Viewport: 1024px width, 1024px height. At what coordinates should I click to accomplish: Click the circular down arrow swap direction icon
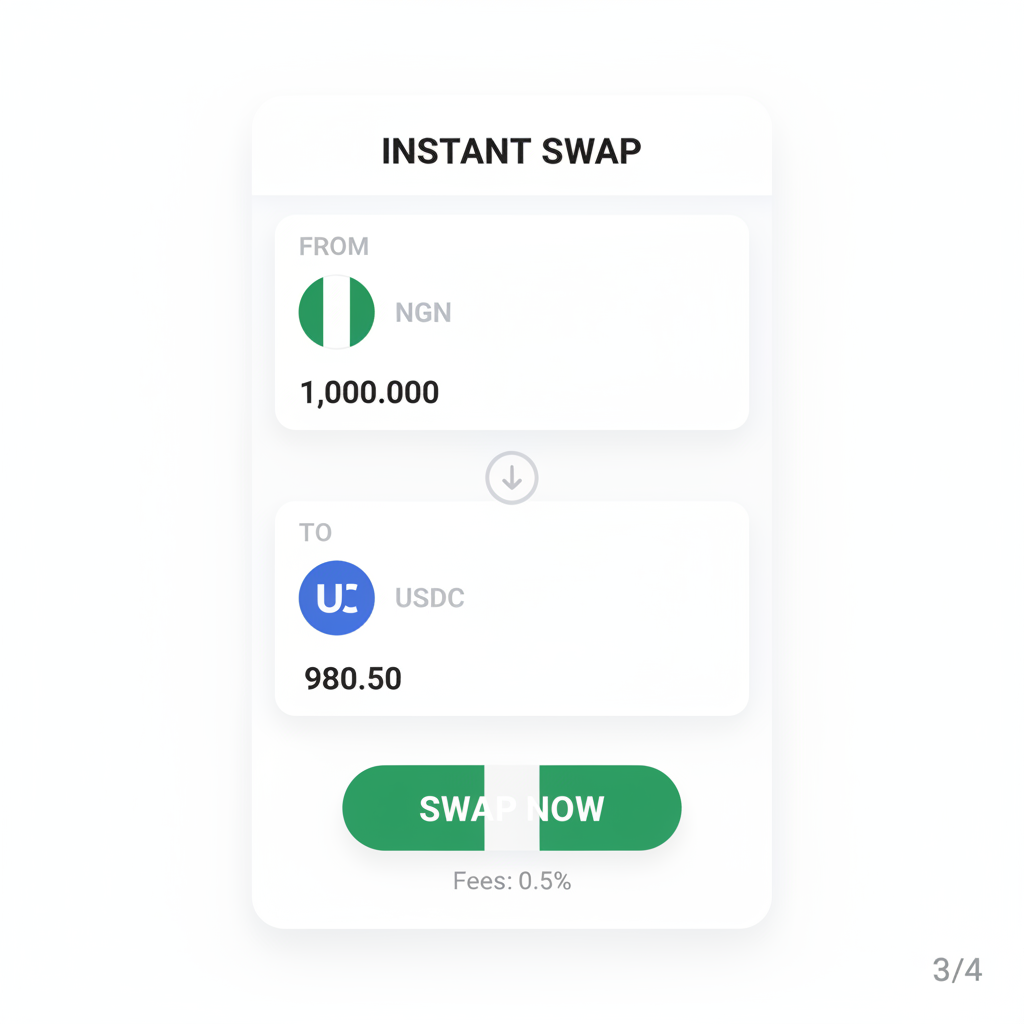pyautogui.click(x=512, y=477)
